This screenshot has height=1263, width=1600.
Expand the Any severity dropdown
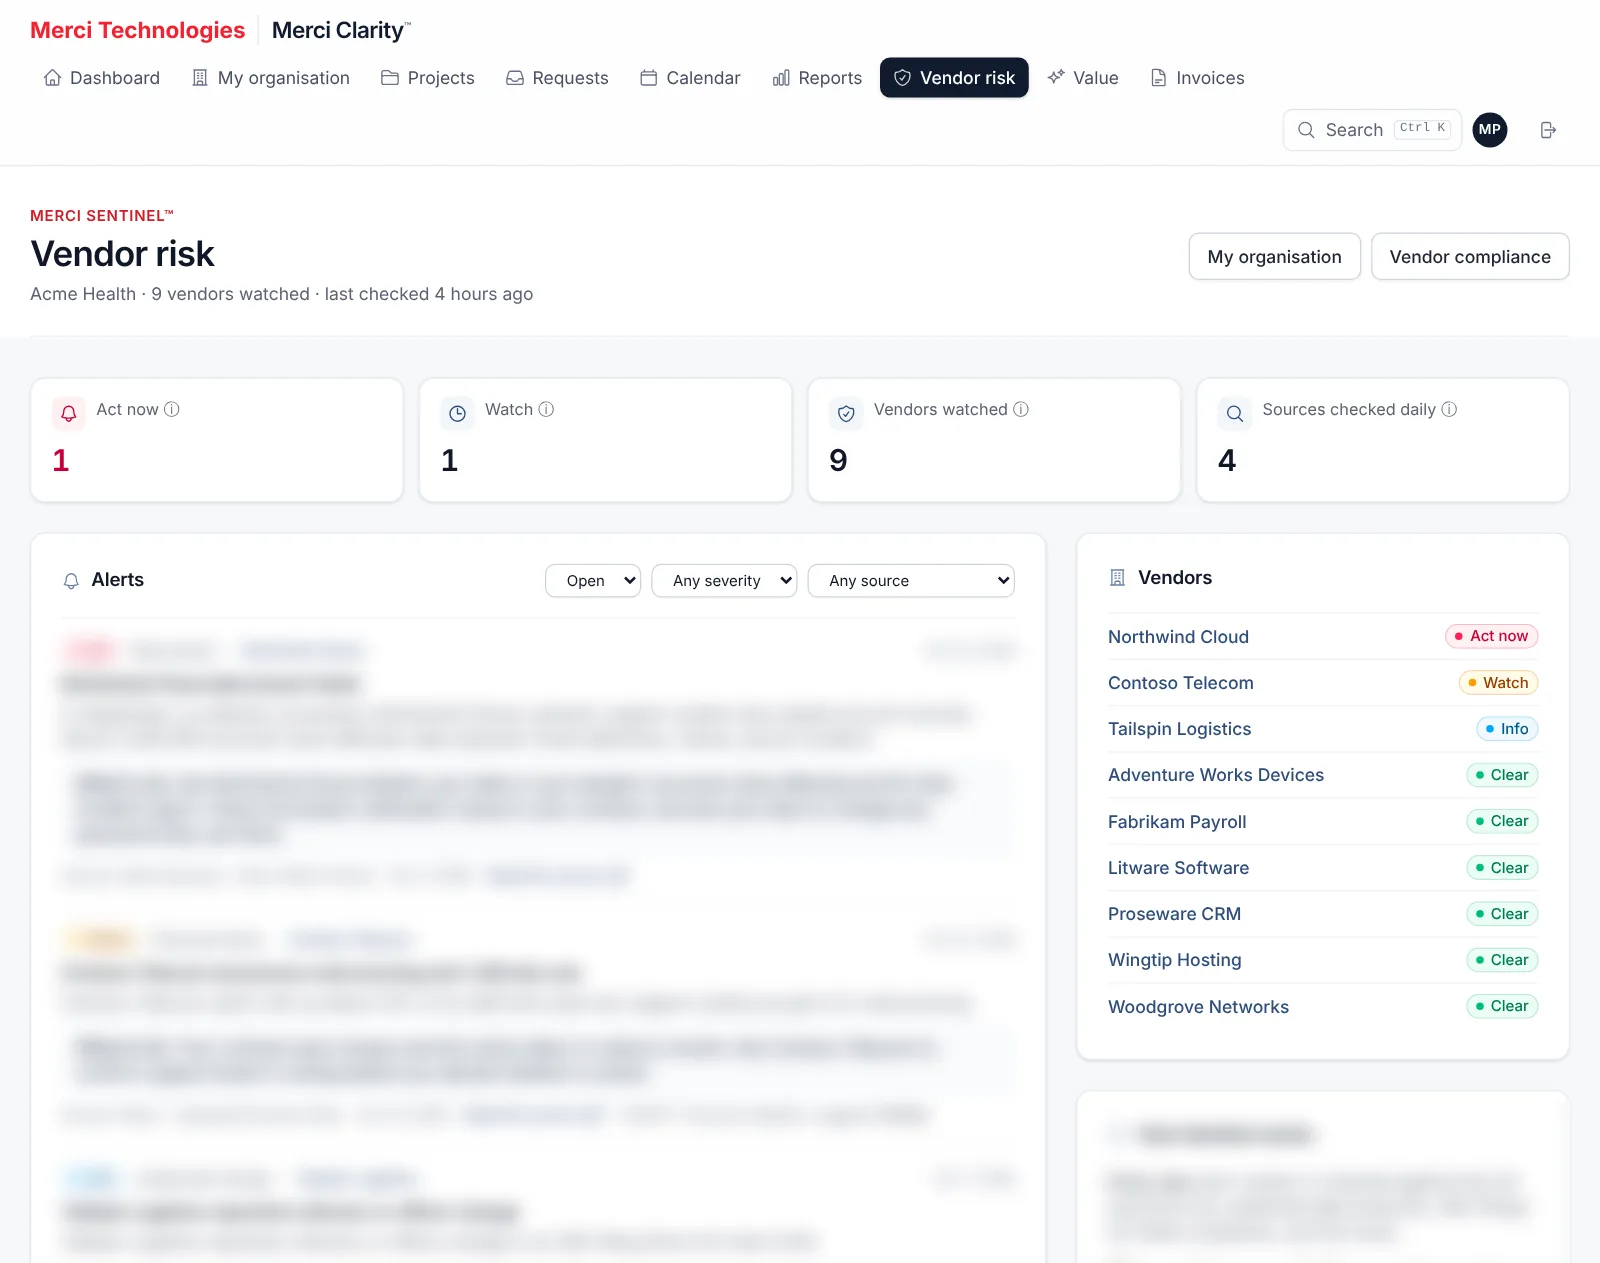click(724, 581)
